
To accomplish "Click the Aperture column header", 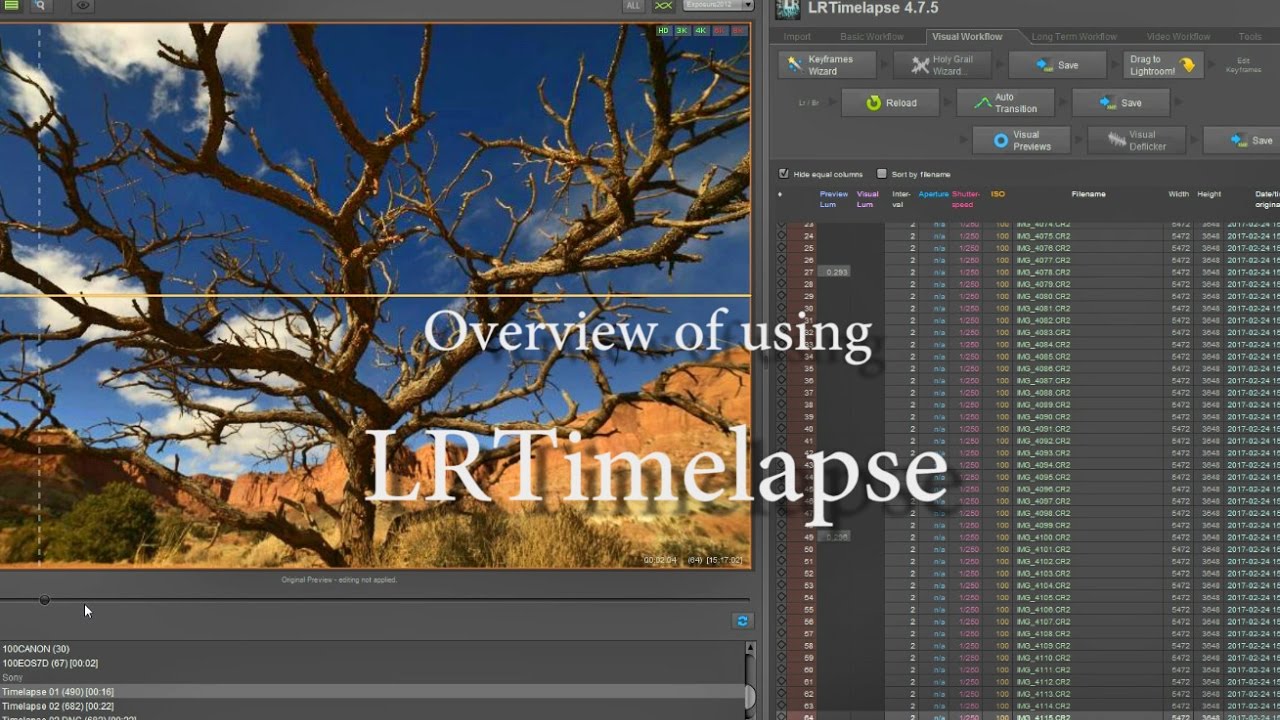I will tap(933, 194).
